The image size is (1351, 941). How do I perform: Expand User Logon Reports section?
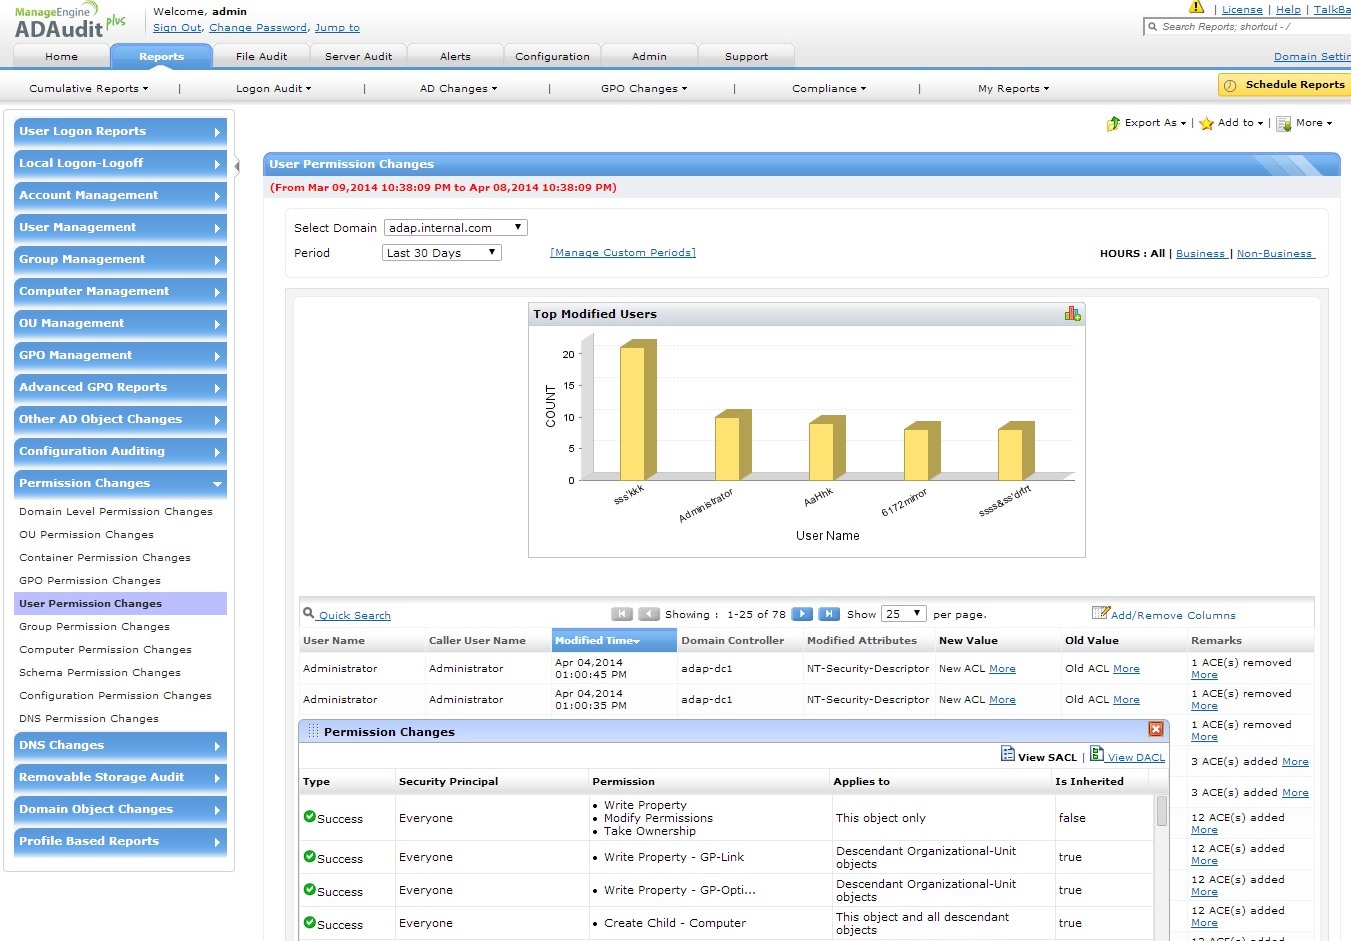pyautogui.click(x=120, y=131)
